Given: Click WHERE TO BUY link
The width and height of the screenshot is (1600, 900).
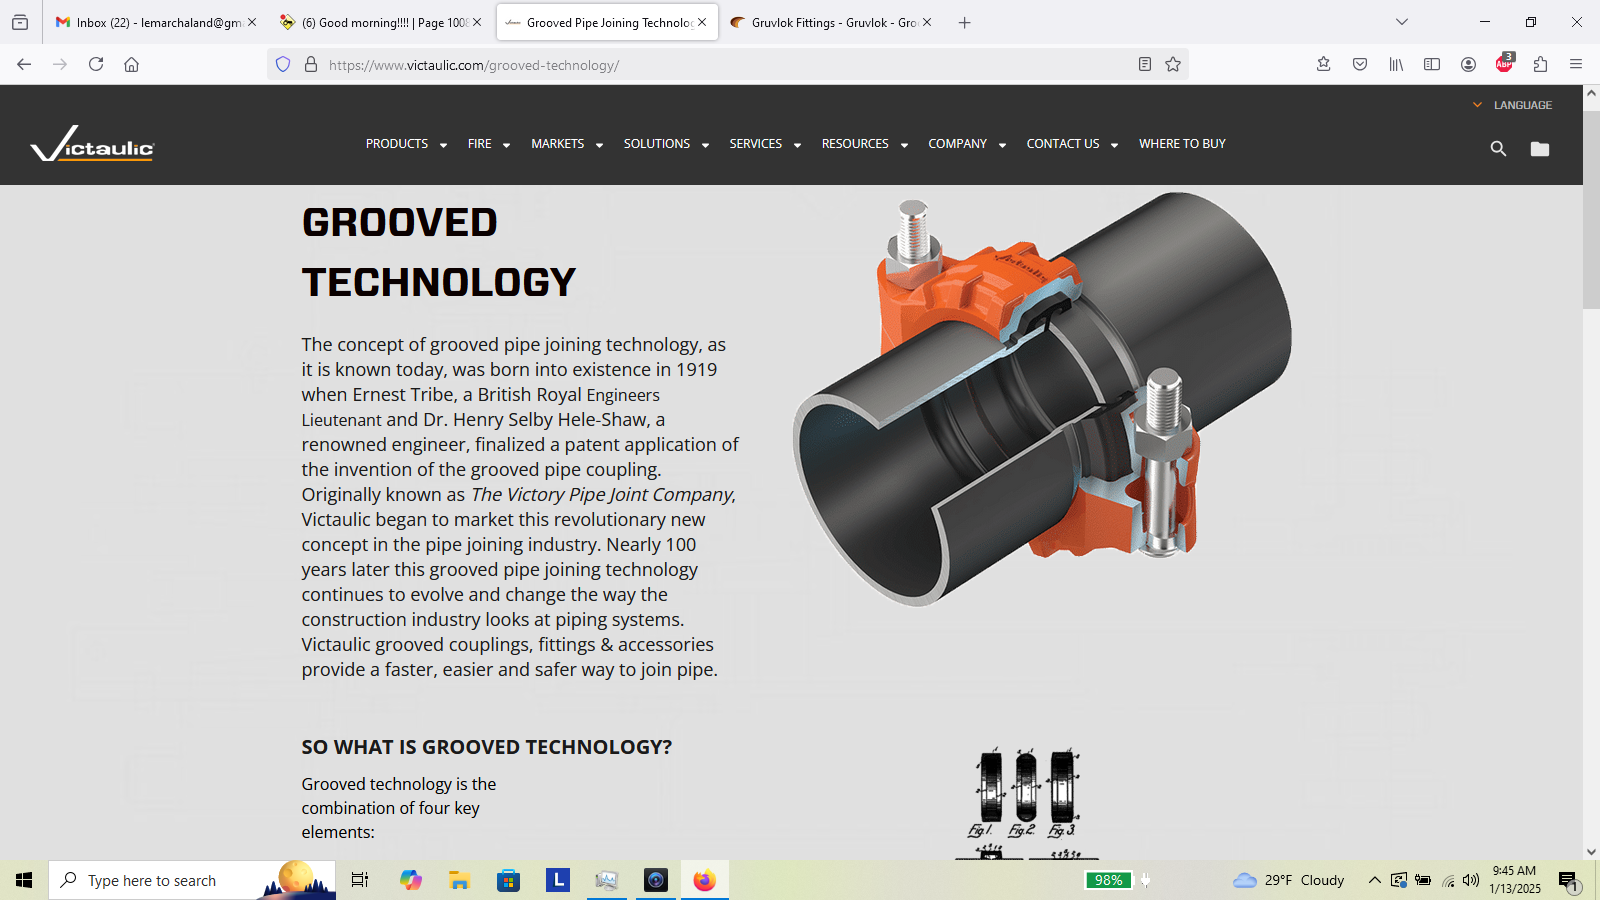Looking at the screenshot, I should pos(1182,144).
